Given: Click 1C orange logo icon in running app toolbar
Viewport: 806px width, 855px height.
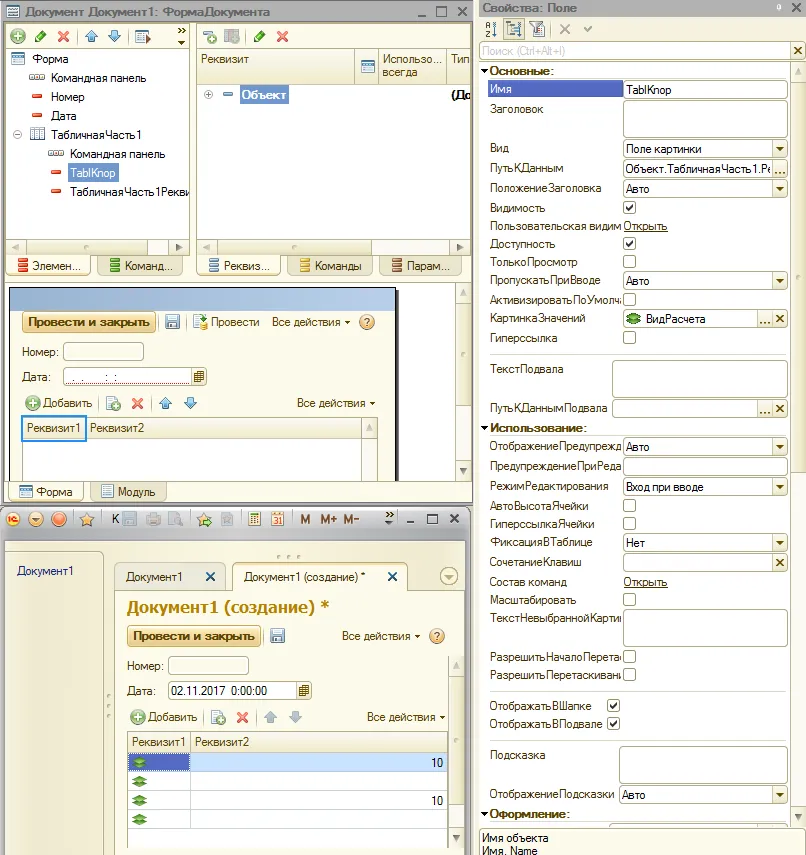Looking at the screenshot, I should [x=13, y=519].
